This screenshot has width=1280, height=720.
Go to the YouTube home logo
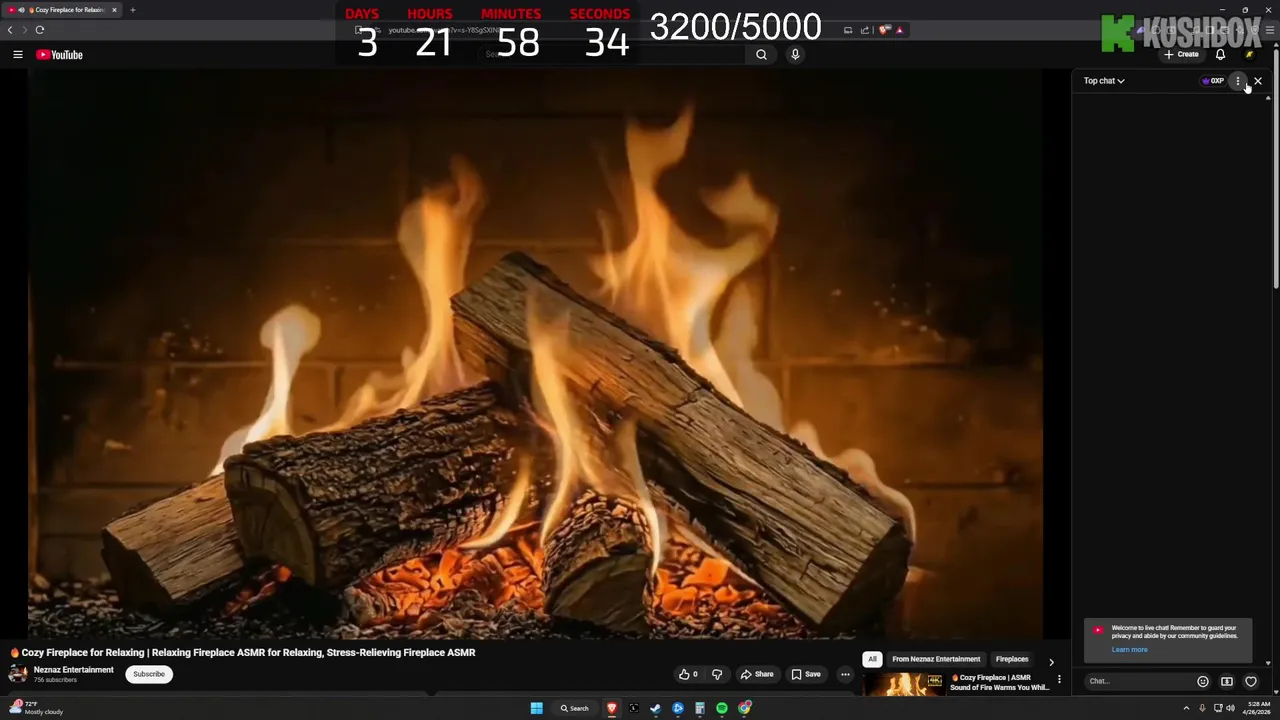59,55
